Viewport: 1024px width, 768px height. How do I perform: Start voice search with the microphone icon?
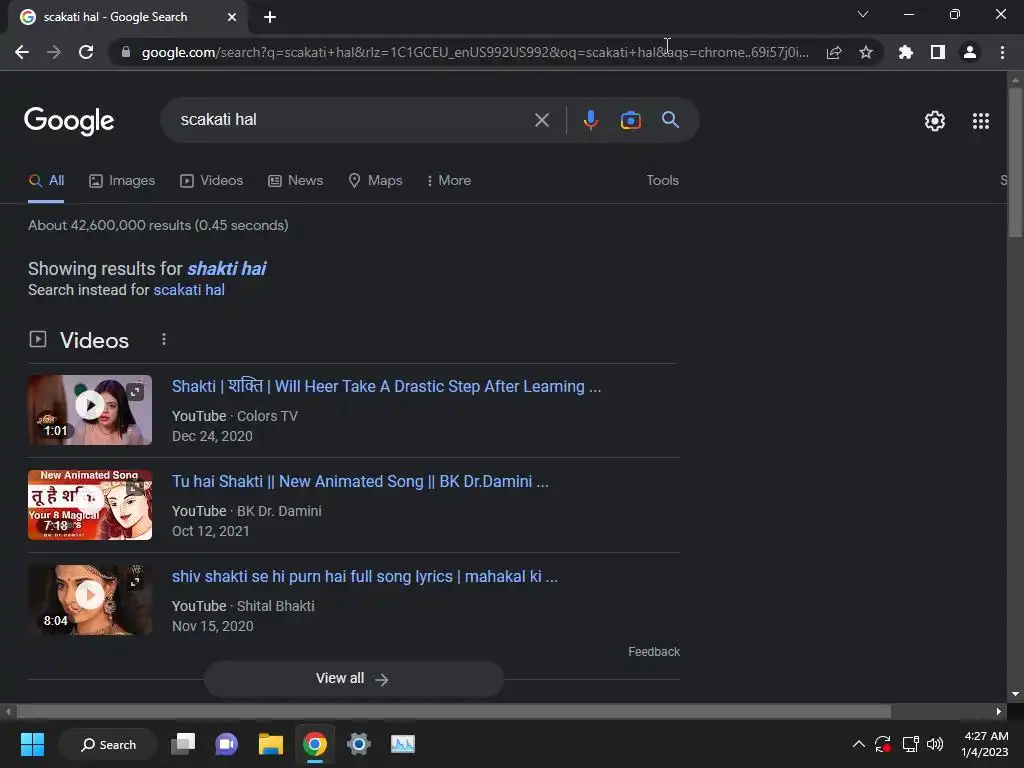590,120
